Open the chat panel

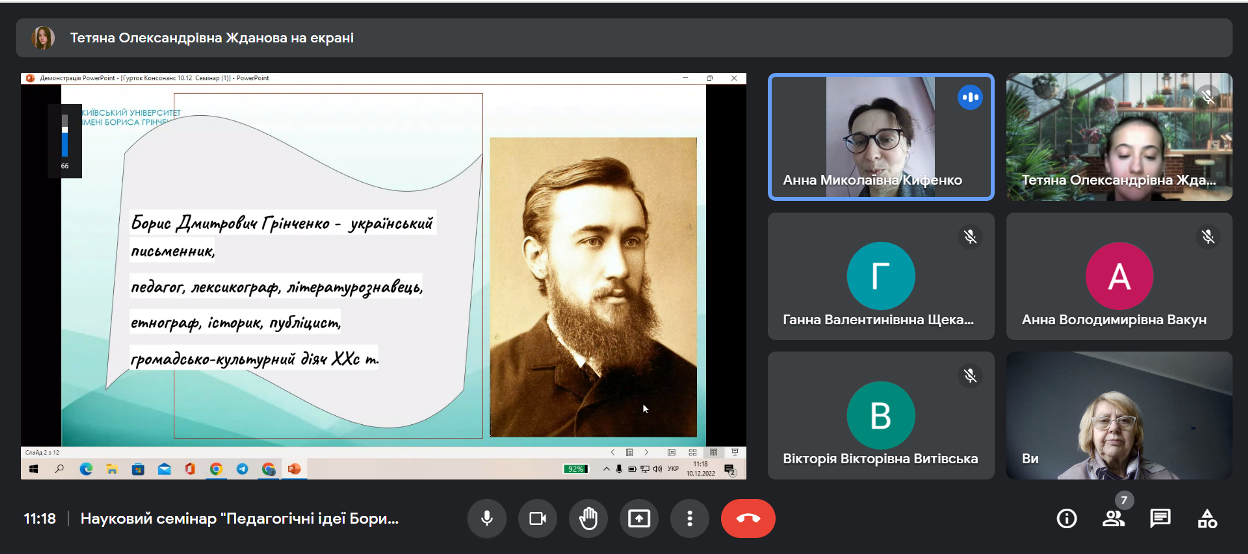pos(1160,518)
